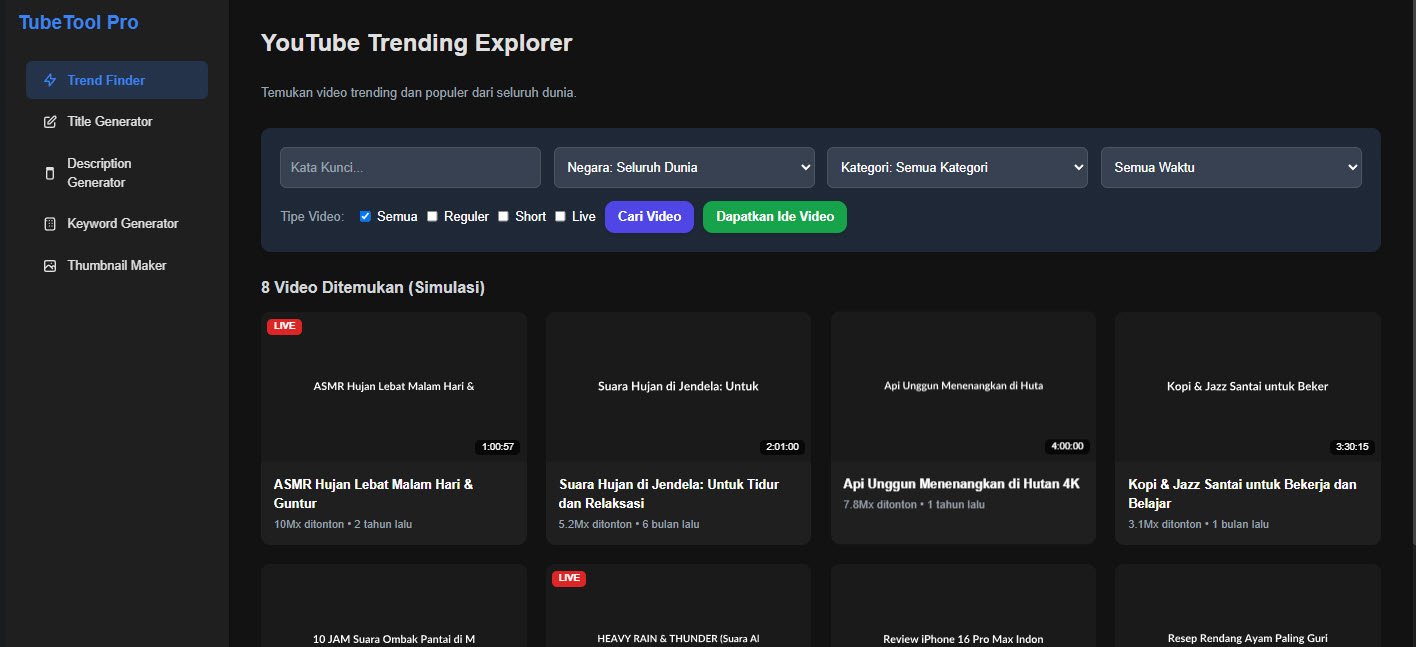The height and width of the screenshot is (647, 1416).
Task: Click the Description Generator clipboard icon
Action: click(50, 173)
